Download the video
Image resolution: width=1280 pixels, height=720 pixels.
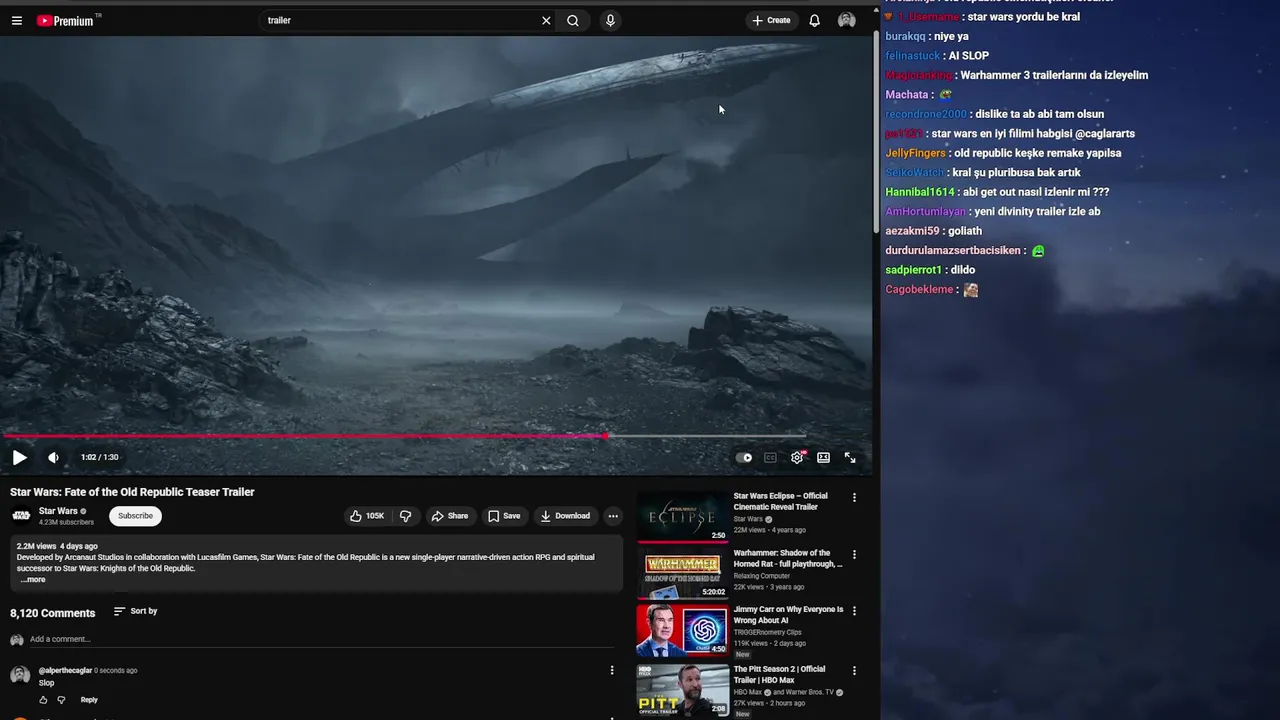(565, 516)
